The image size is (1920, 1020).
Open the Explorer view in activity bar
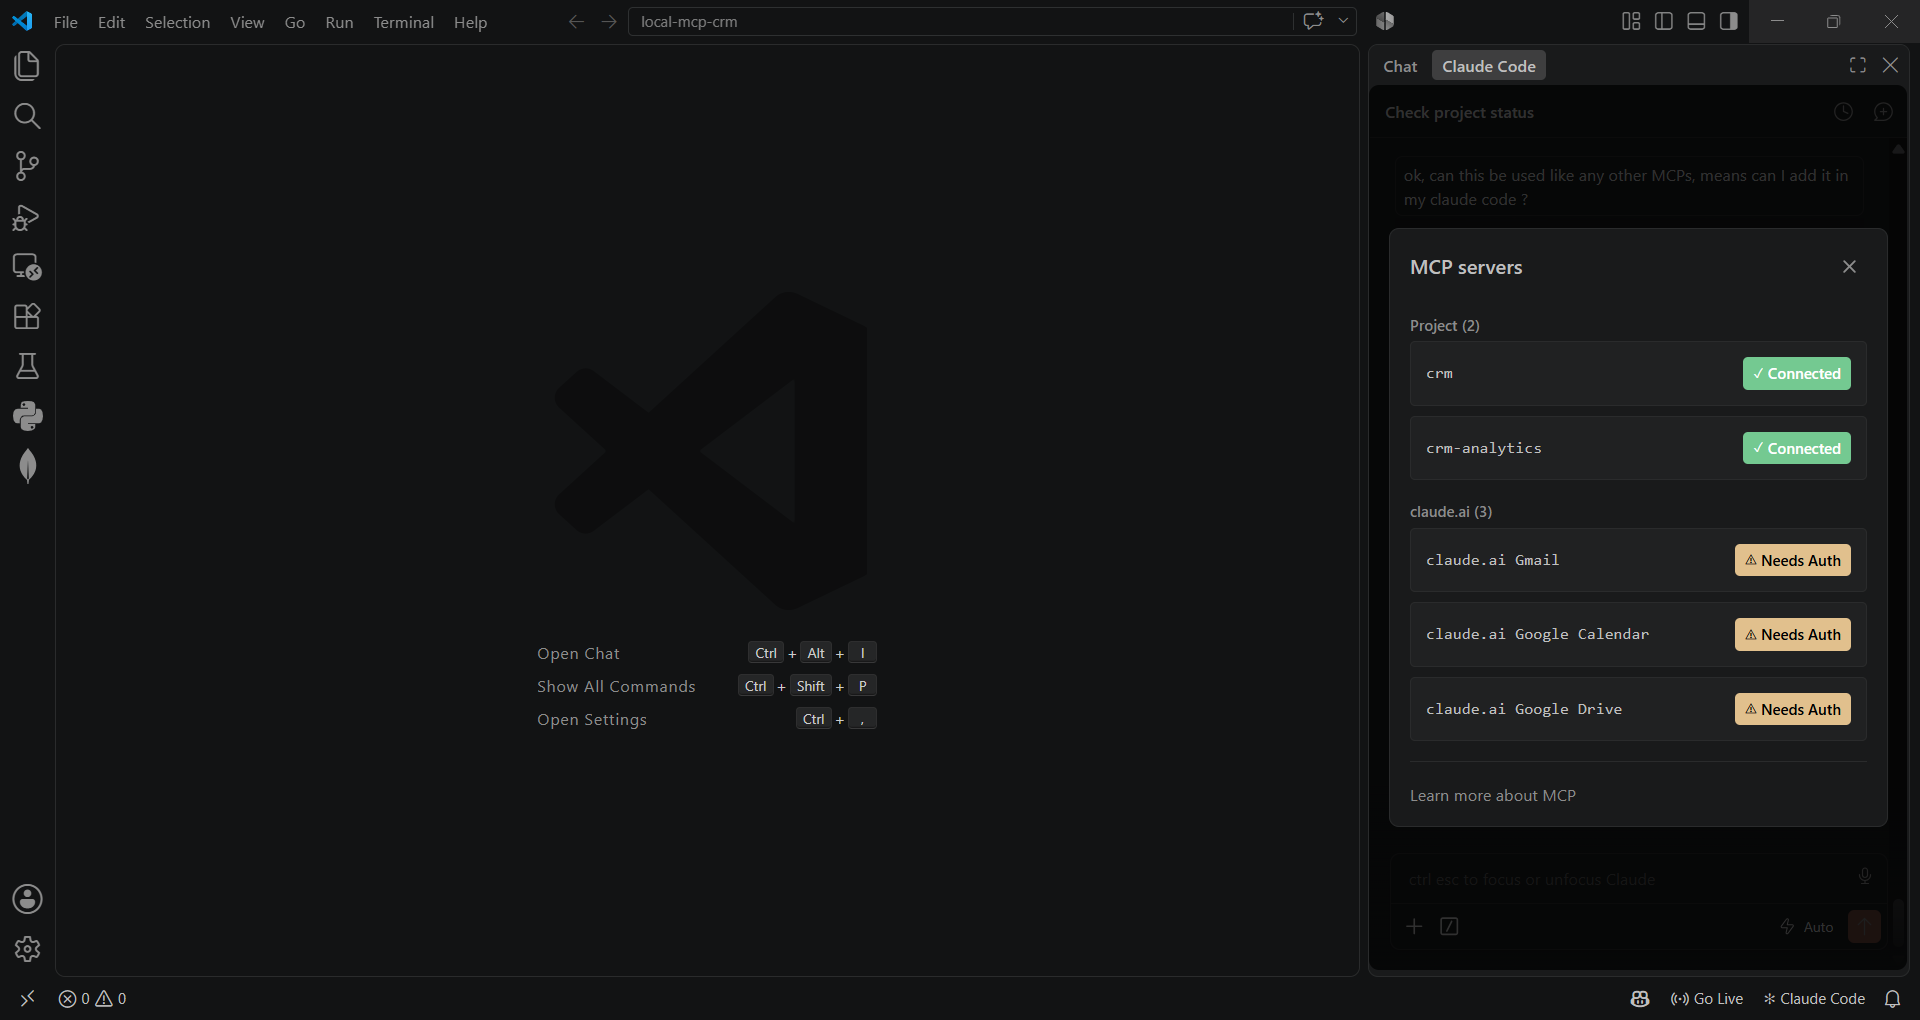[27, 66]
